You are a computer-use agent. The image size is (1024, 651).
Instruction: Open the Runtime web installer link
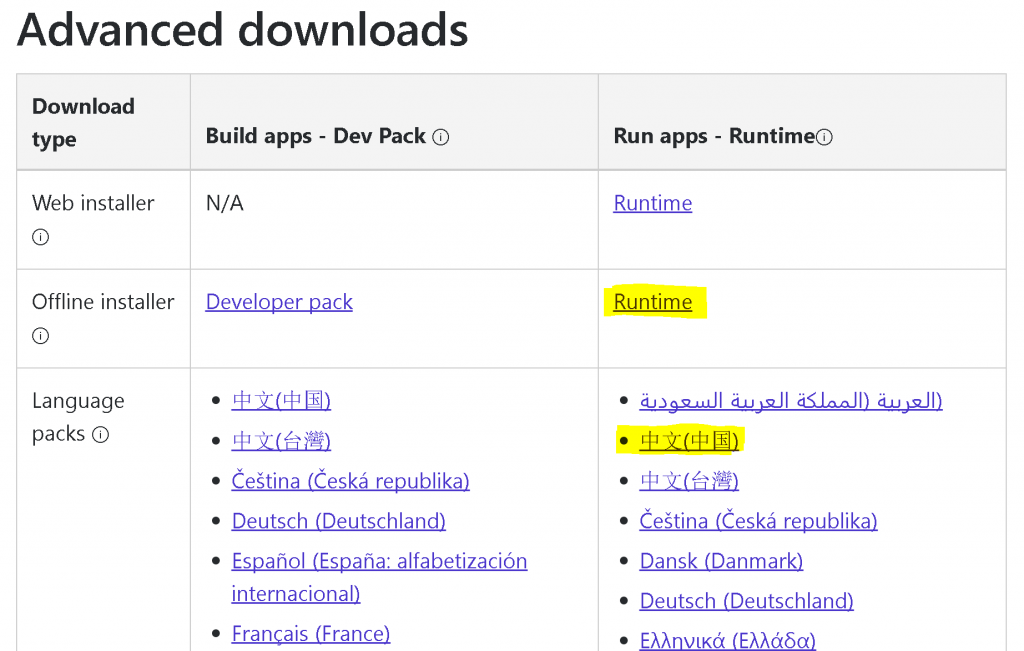click(x=652, y=203)
